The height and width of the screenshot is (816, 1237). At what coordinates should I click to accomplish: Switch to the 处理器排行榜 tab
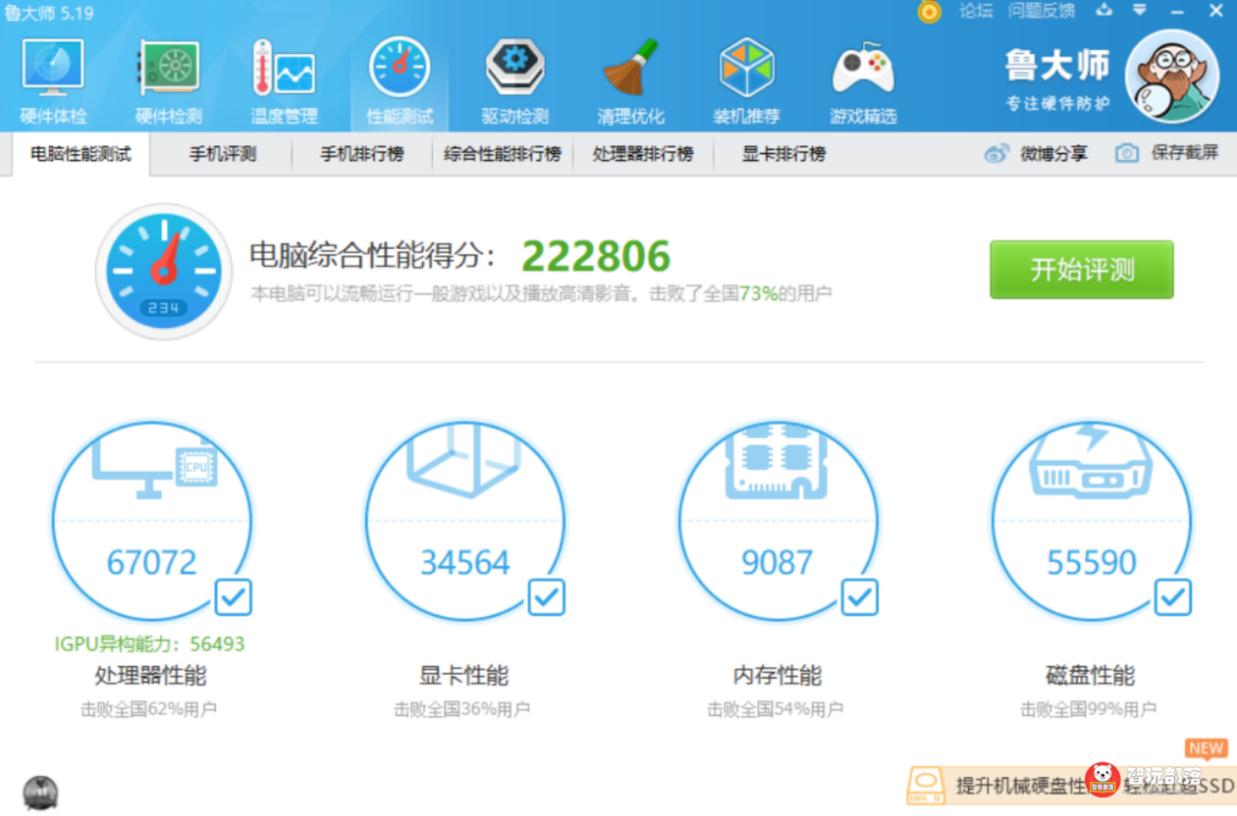[x=643, y=154]
